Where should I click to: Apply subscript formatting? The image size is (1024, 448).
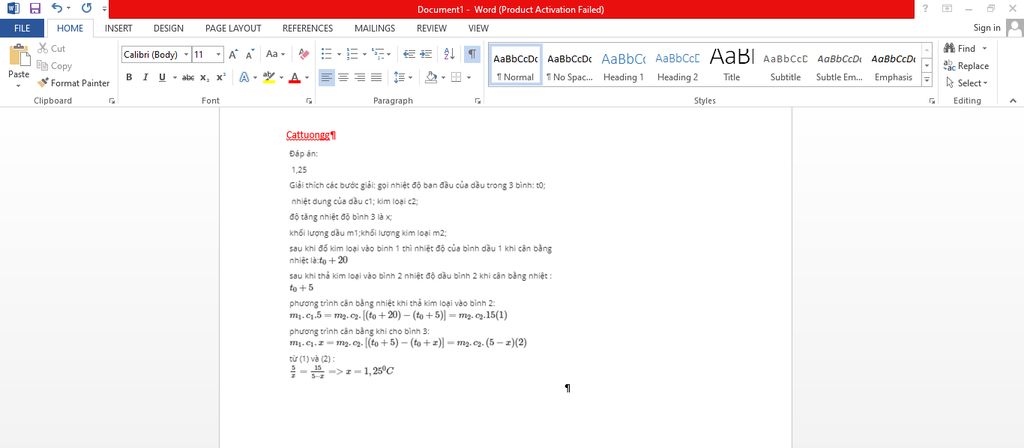coord(204,77)
